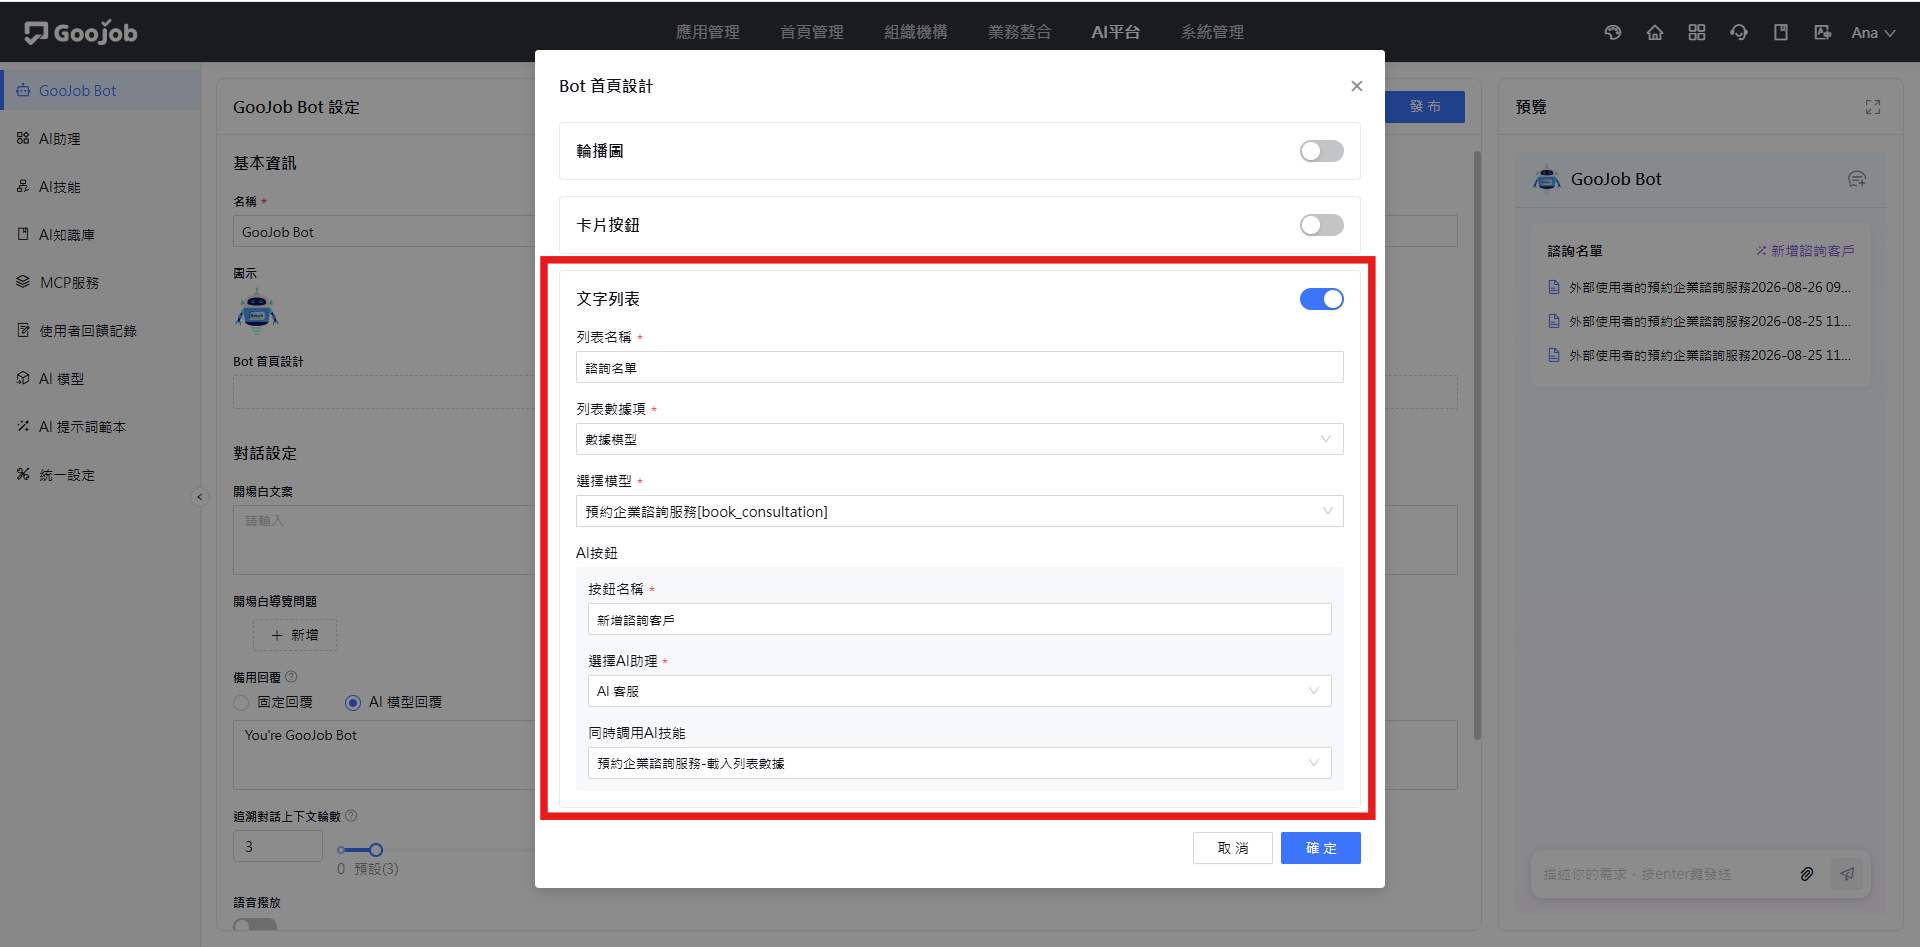Click the 取消 button
Screen dimensions: 1920x947
(1233, 848)
